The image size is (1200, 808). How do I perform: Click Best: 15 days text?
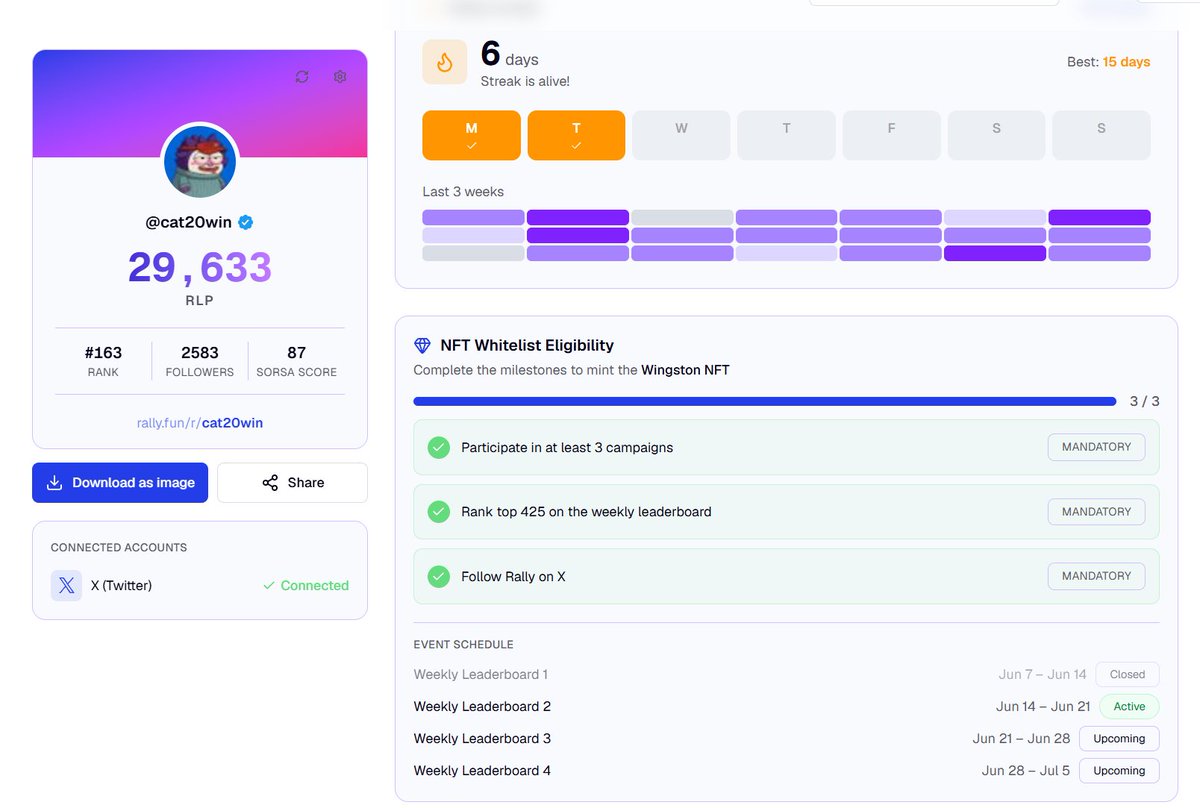point(1108,62)
